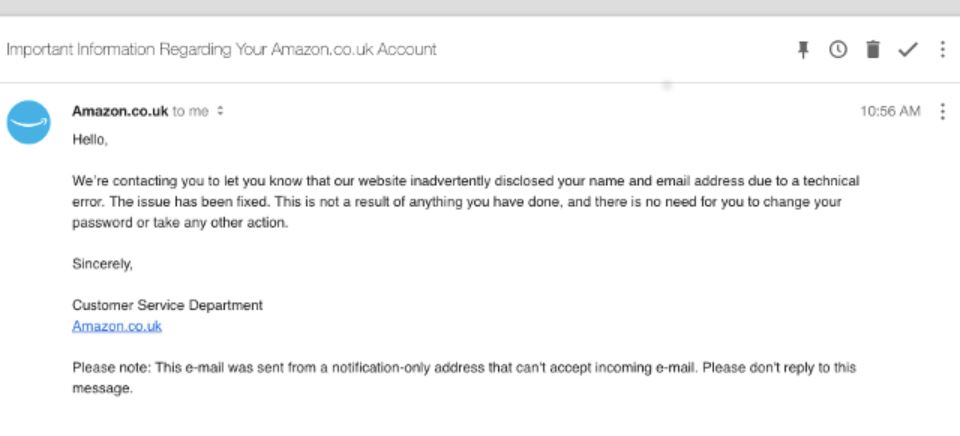Expand recipient details arrow next to "to me"
This screenshot has height=436, width=960.
point(221,111)
